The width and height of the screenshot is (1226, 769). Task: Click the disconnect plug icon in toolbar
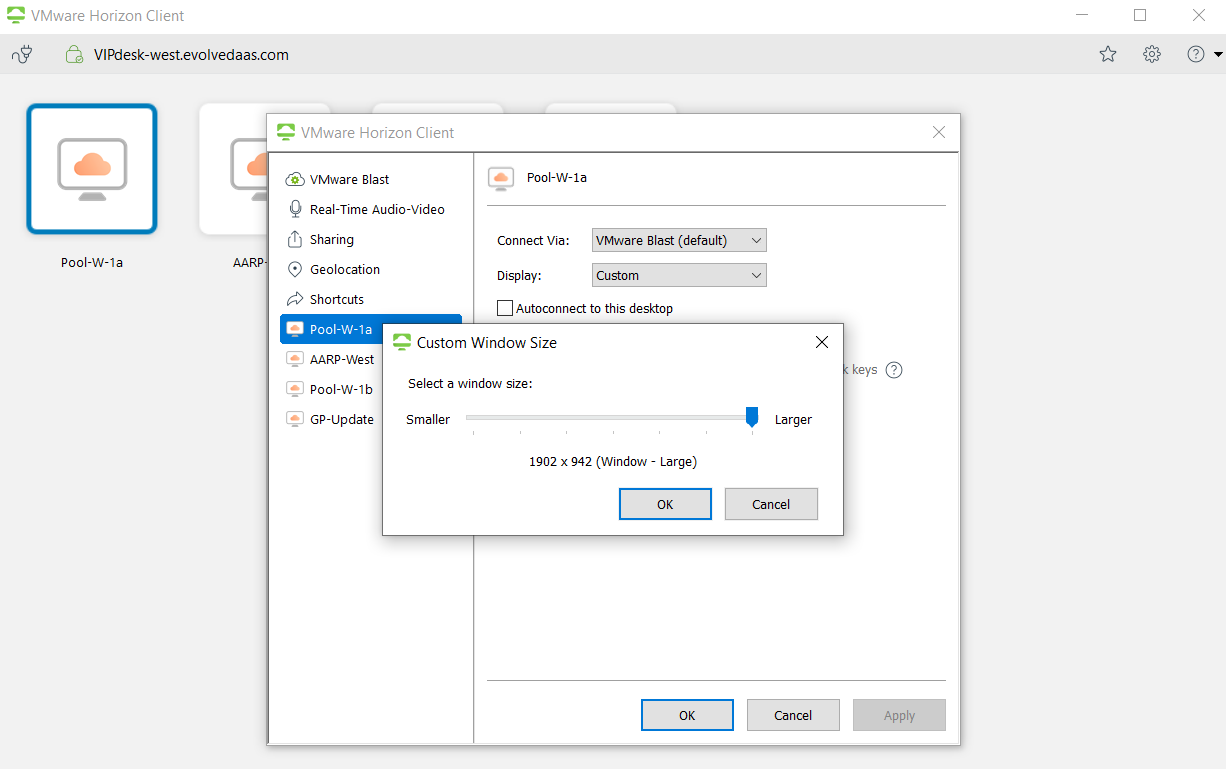point(22,54)
